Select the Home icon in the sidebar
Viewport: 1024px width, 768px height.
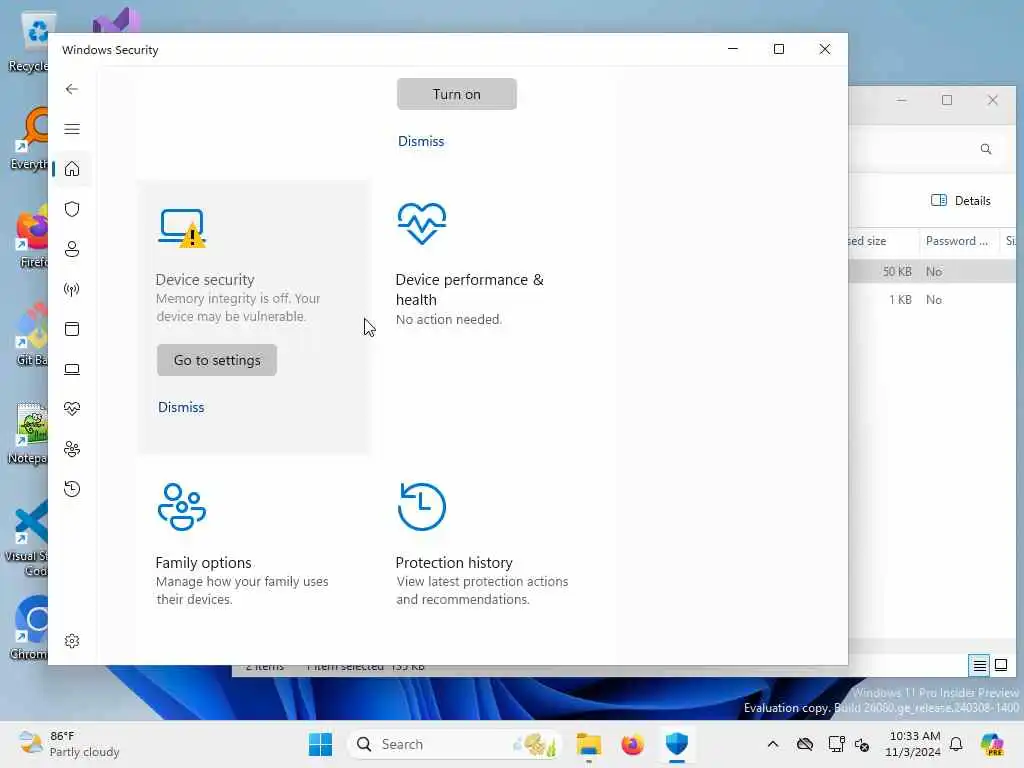click(x=72, y=169)
